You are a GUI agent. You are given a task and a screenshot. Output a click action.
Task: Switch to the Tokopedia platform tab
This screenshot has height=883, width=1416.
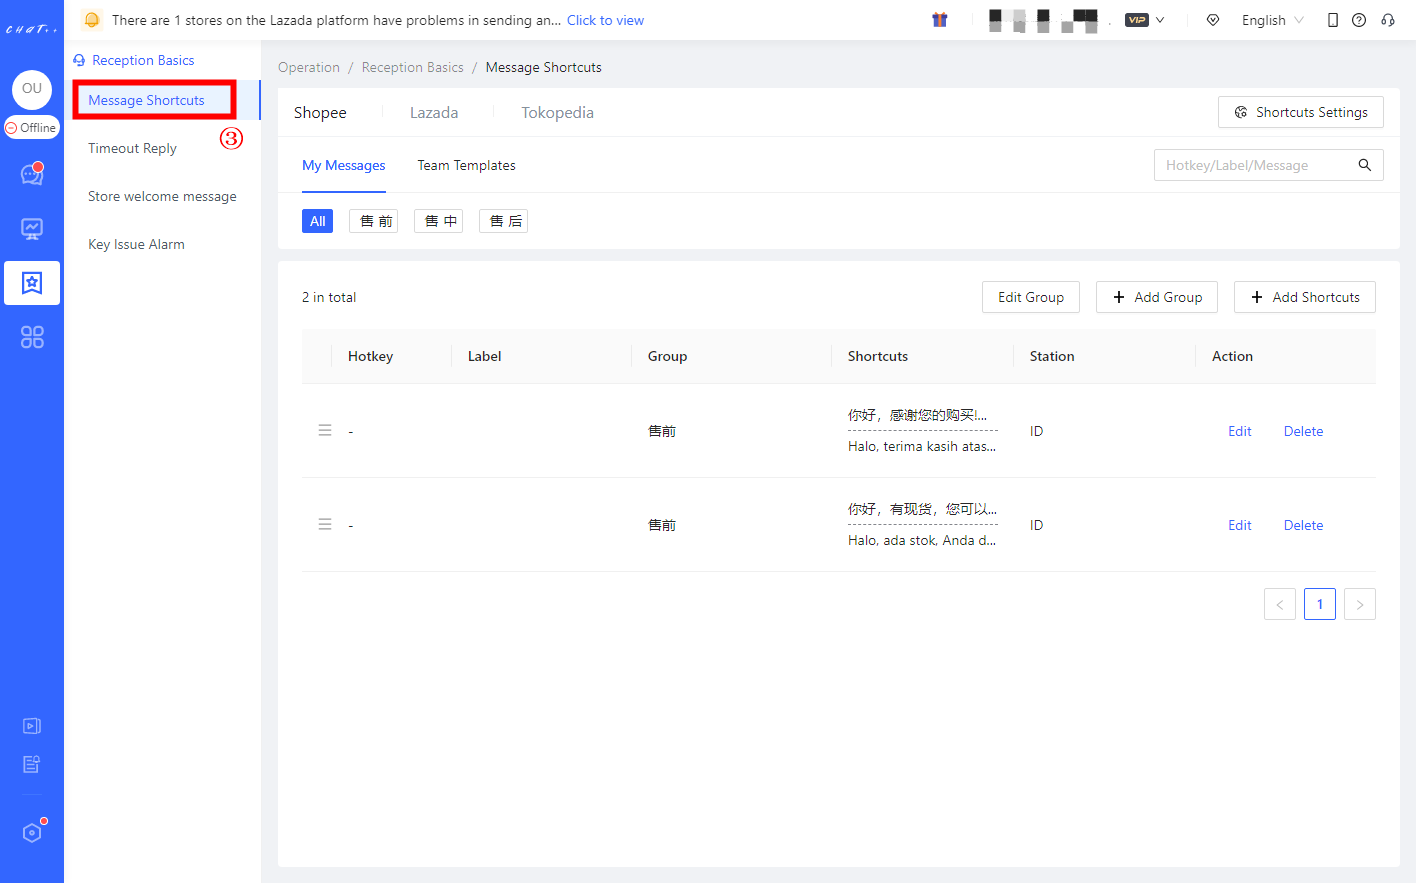[557, 113]
